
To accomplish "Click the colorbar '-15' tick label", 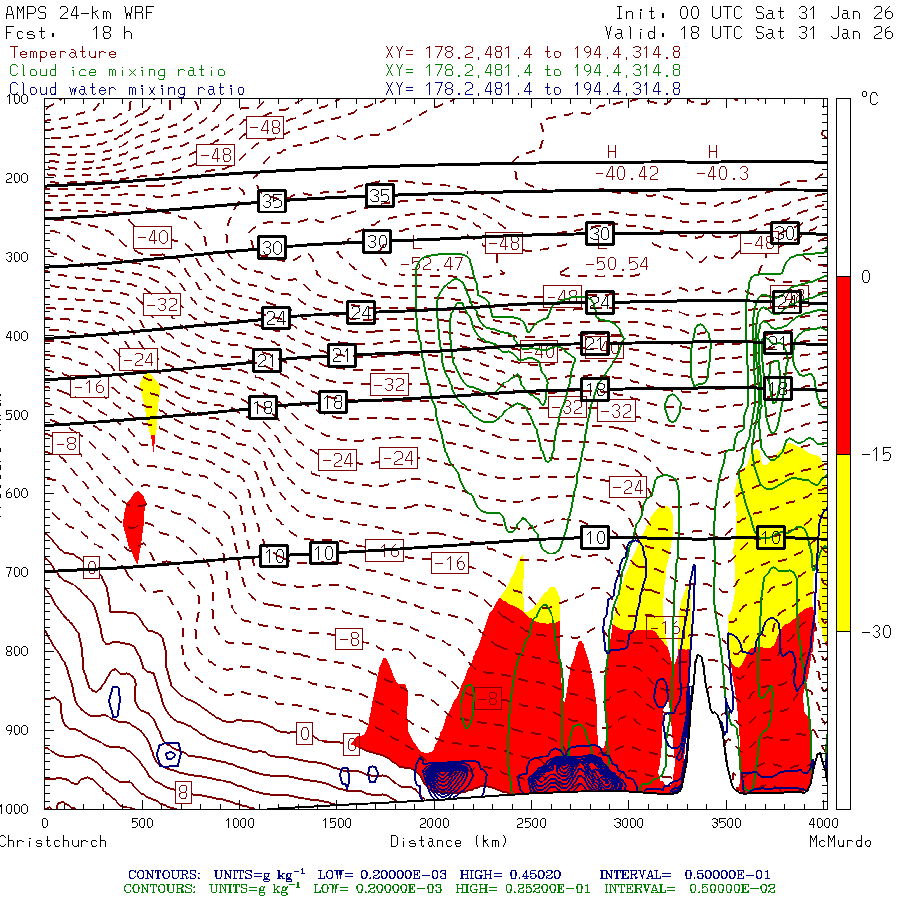I will coord(876,455).
